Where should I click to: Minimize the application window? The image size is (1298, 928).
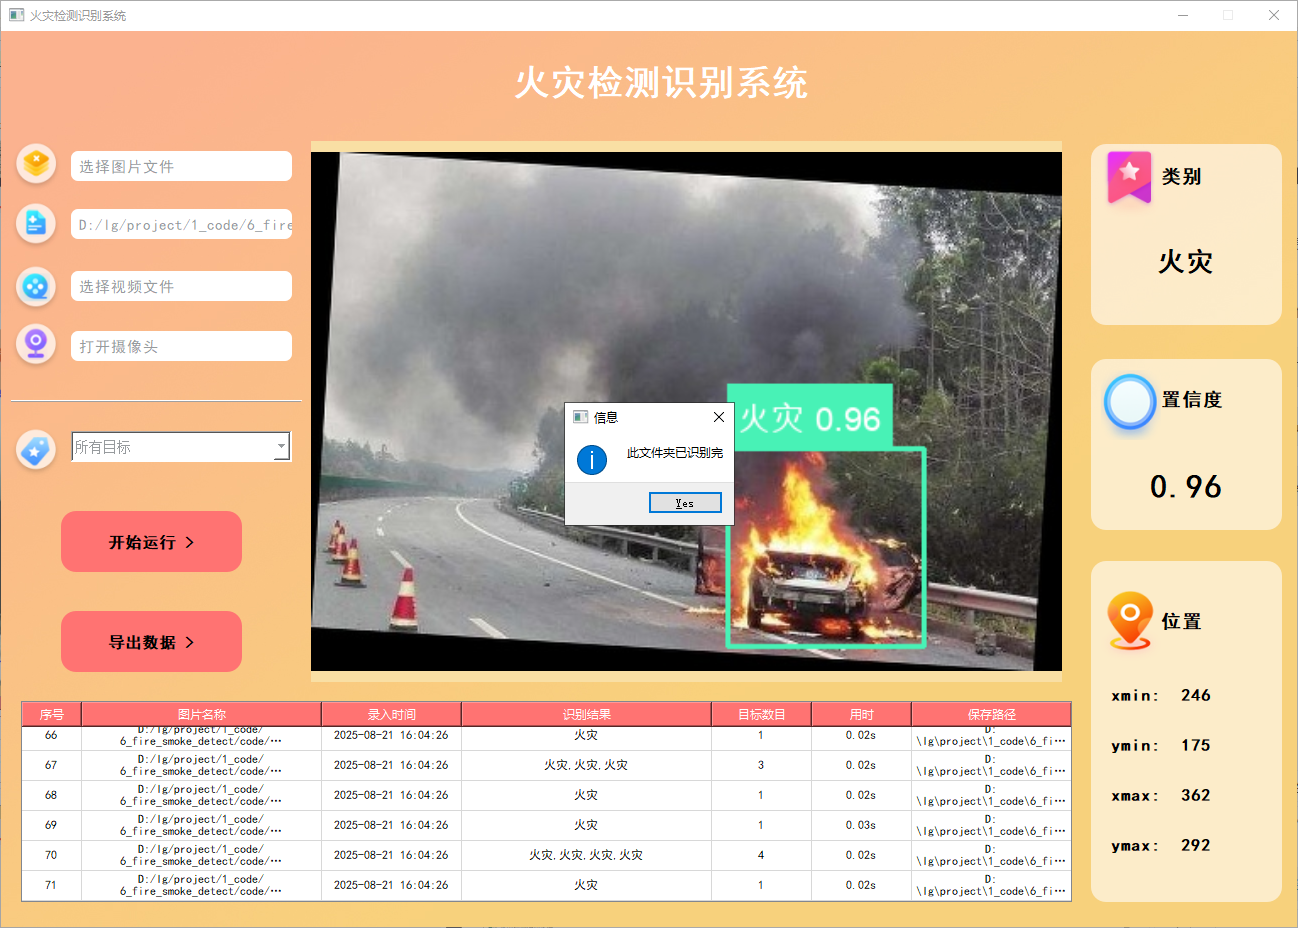1183,15
